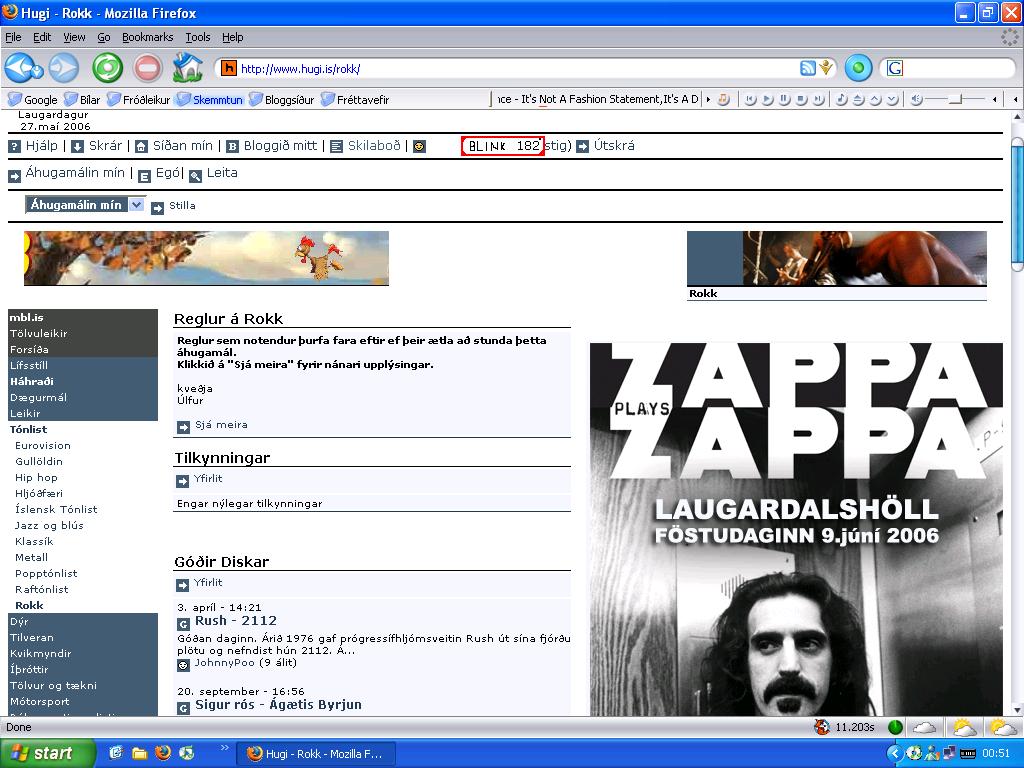Open Firefox from the quick launch bar
Screen dimensions: 1024x768
coord(163,753)
